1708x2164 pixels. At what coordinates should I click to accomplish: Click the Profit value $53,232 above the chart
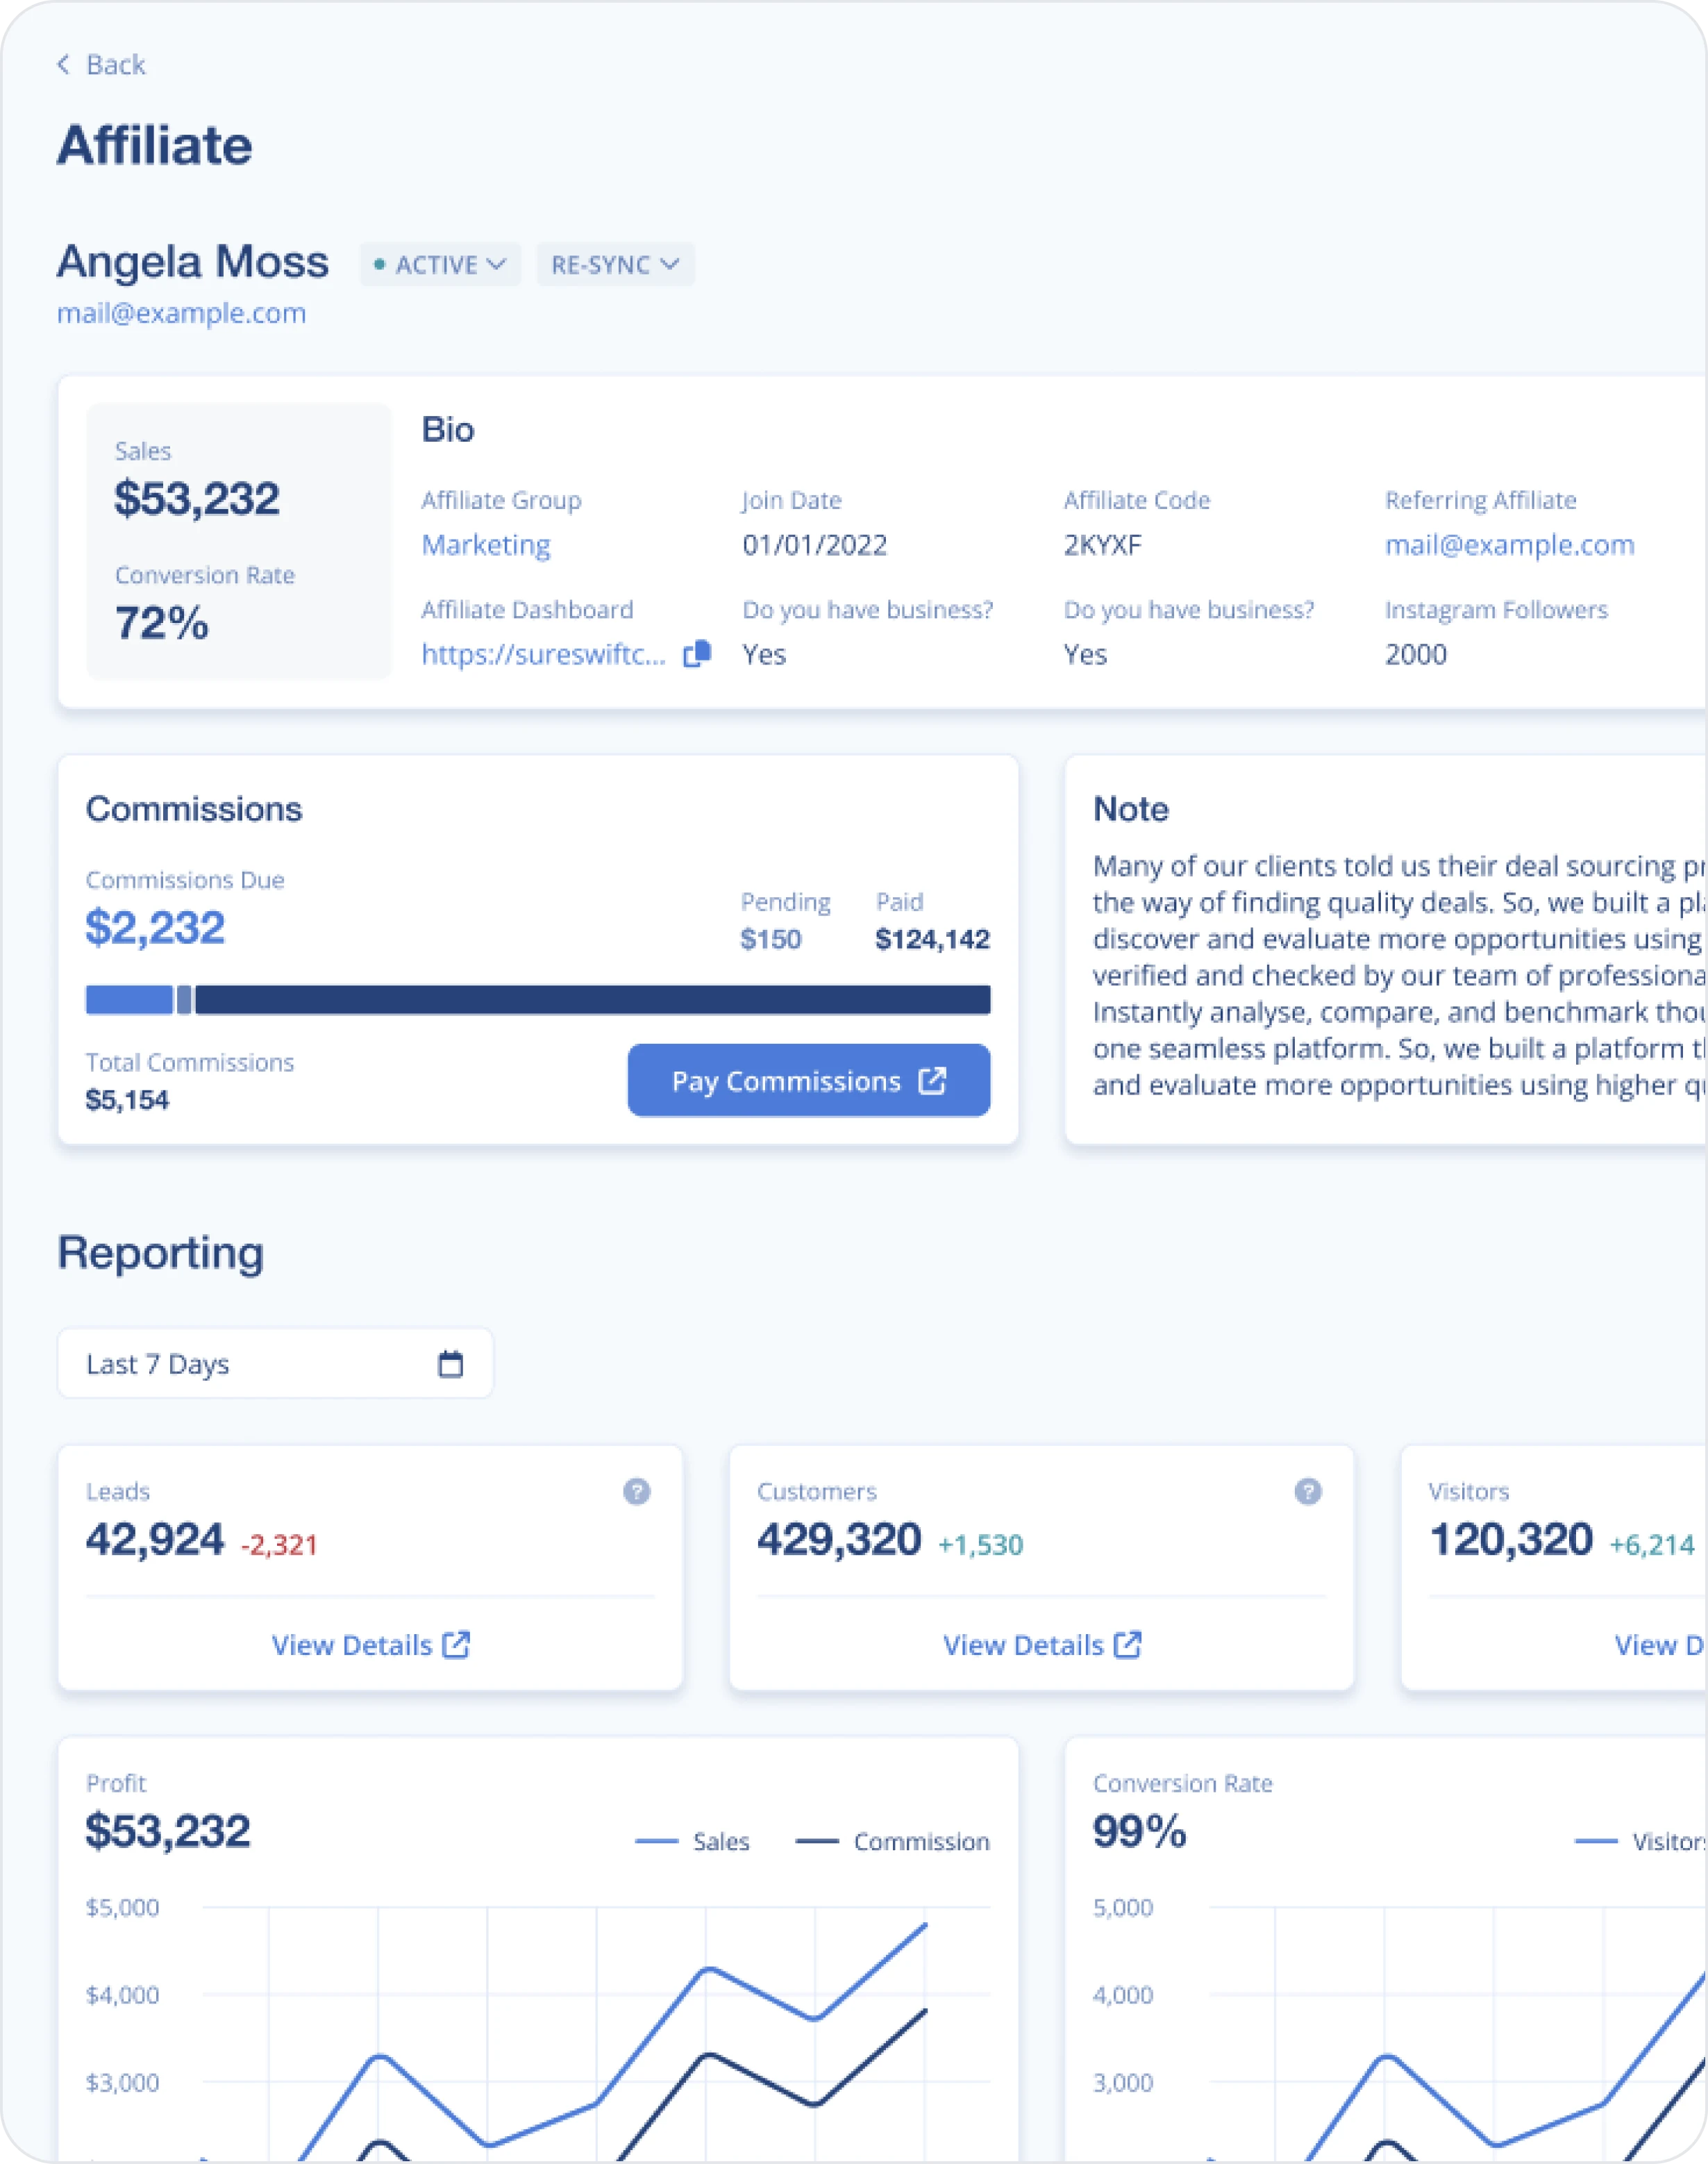pos(168,1831)
